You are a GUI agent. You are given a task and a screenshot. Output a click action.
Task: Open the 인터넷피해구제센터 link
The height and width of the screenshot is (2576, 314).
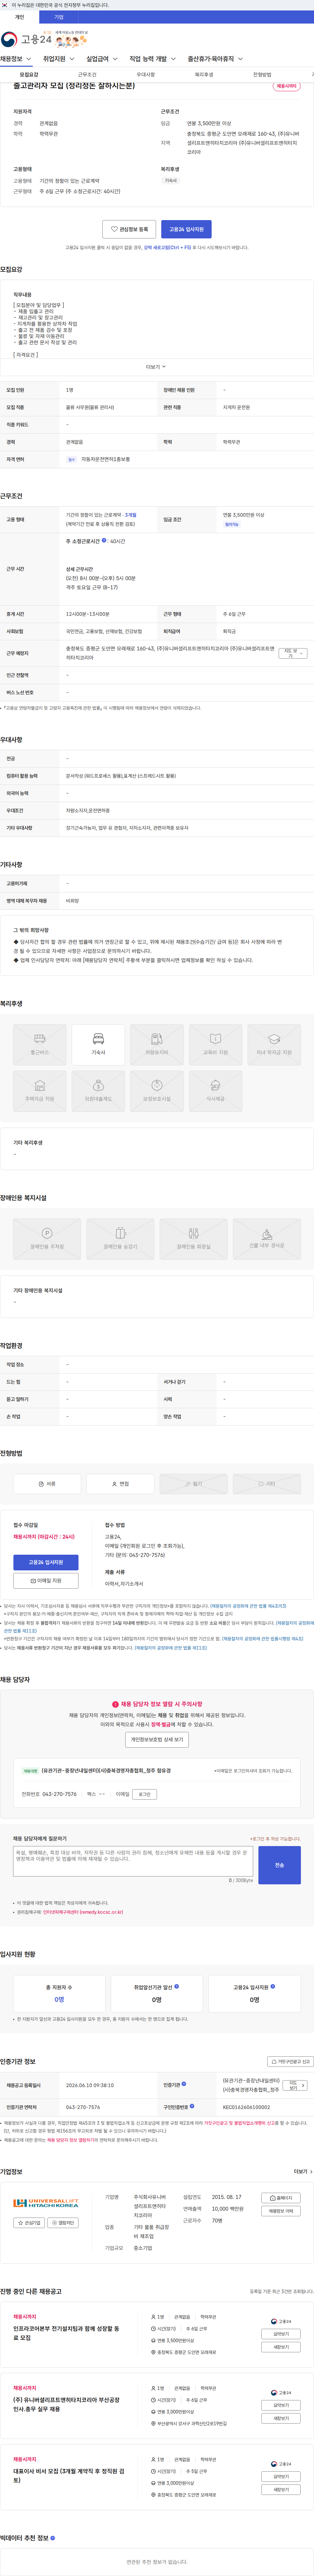[83, 1912]
